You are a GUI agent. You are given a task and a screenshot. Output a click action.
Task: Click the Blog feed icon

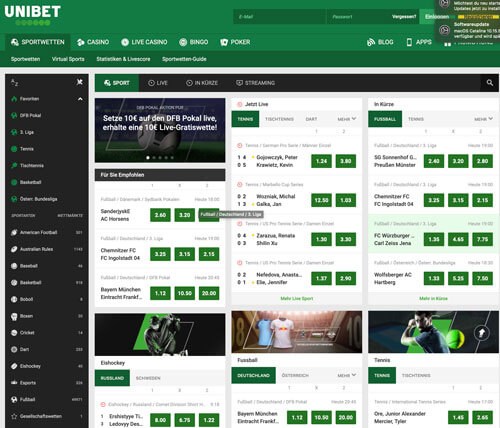(371, 42)
